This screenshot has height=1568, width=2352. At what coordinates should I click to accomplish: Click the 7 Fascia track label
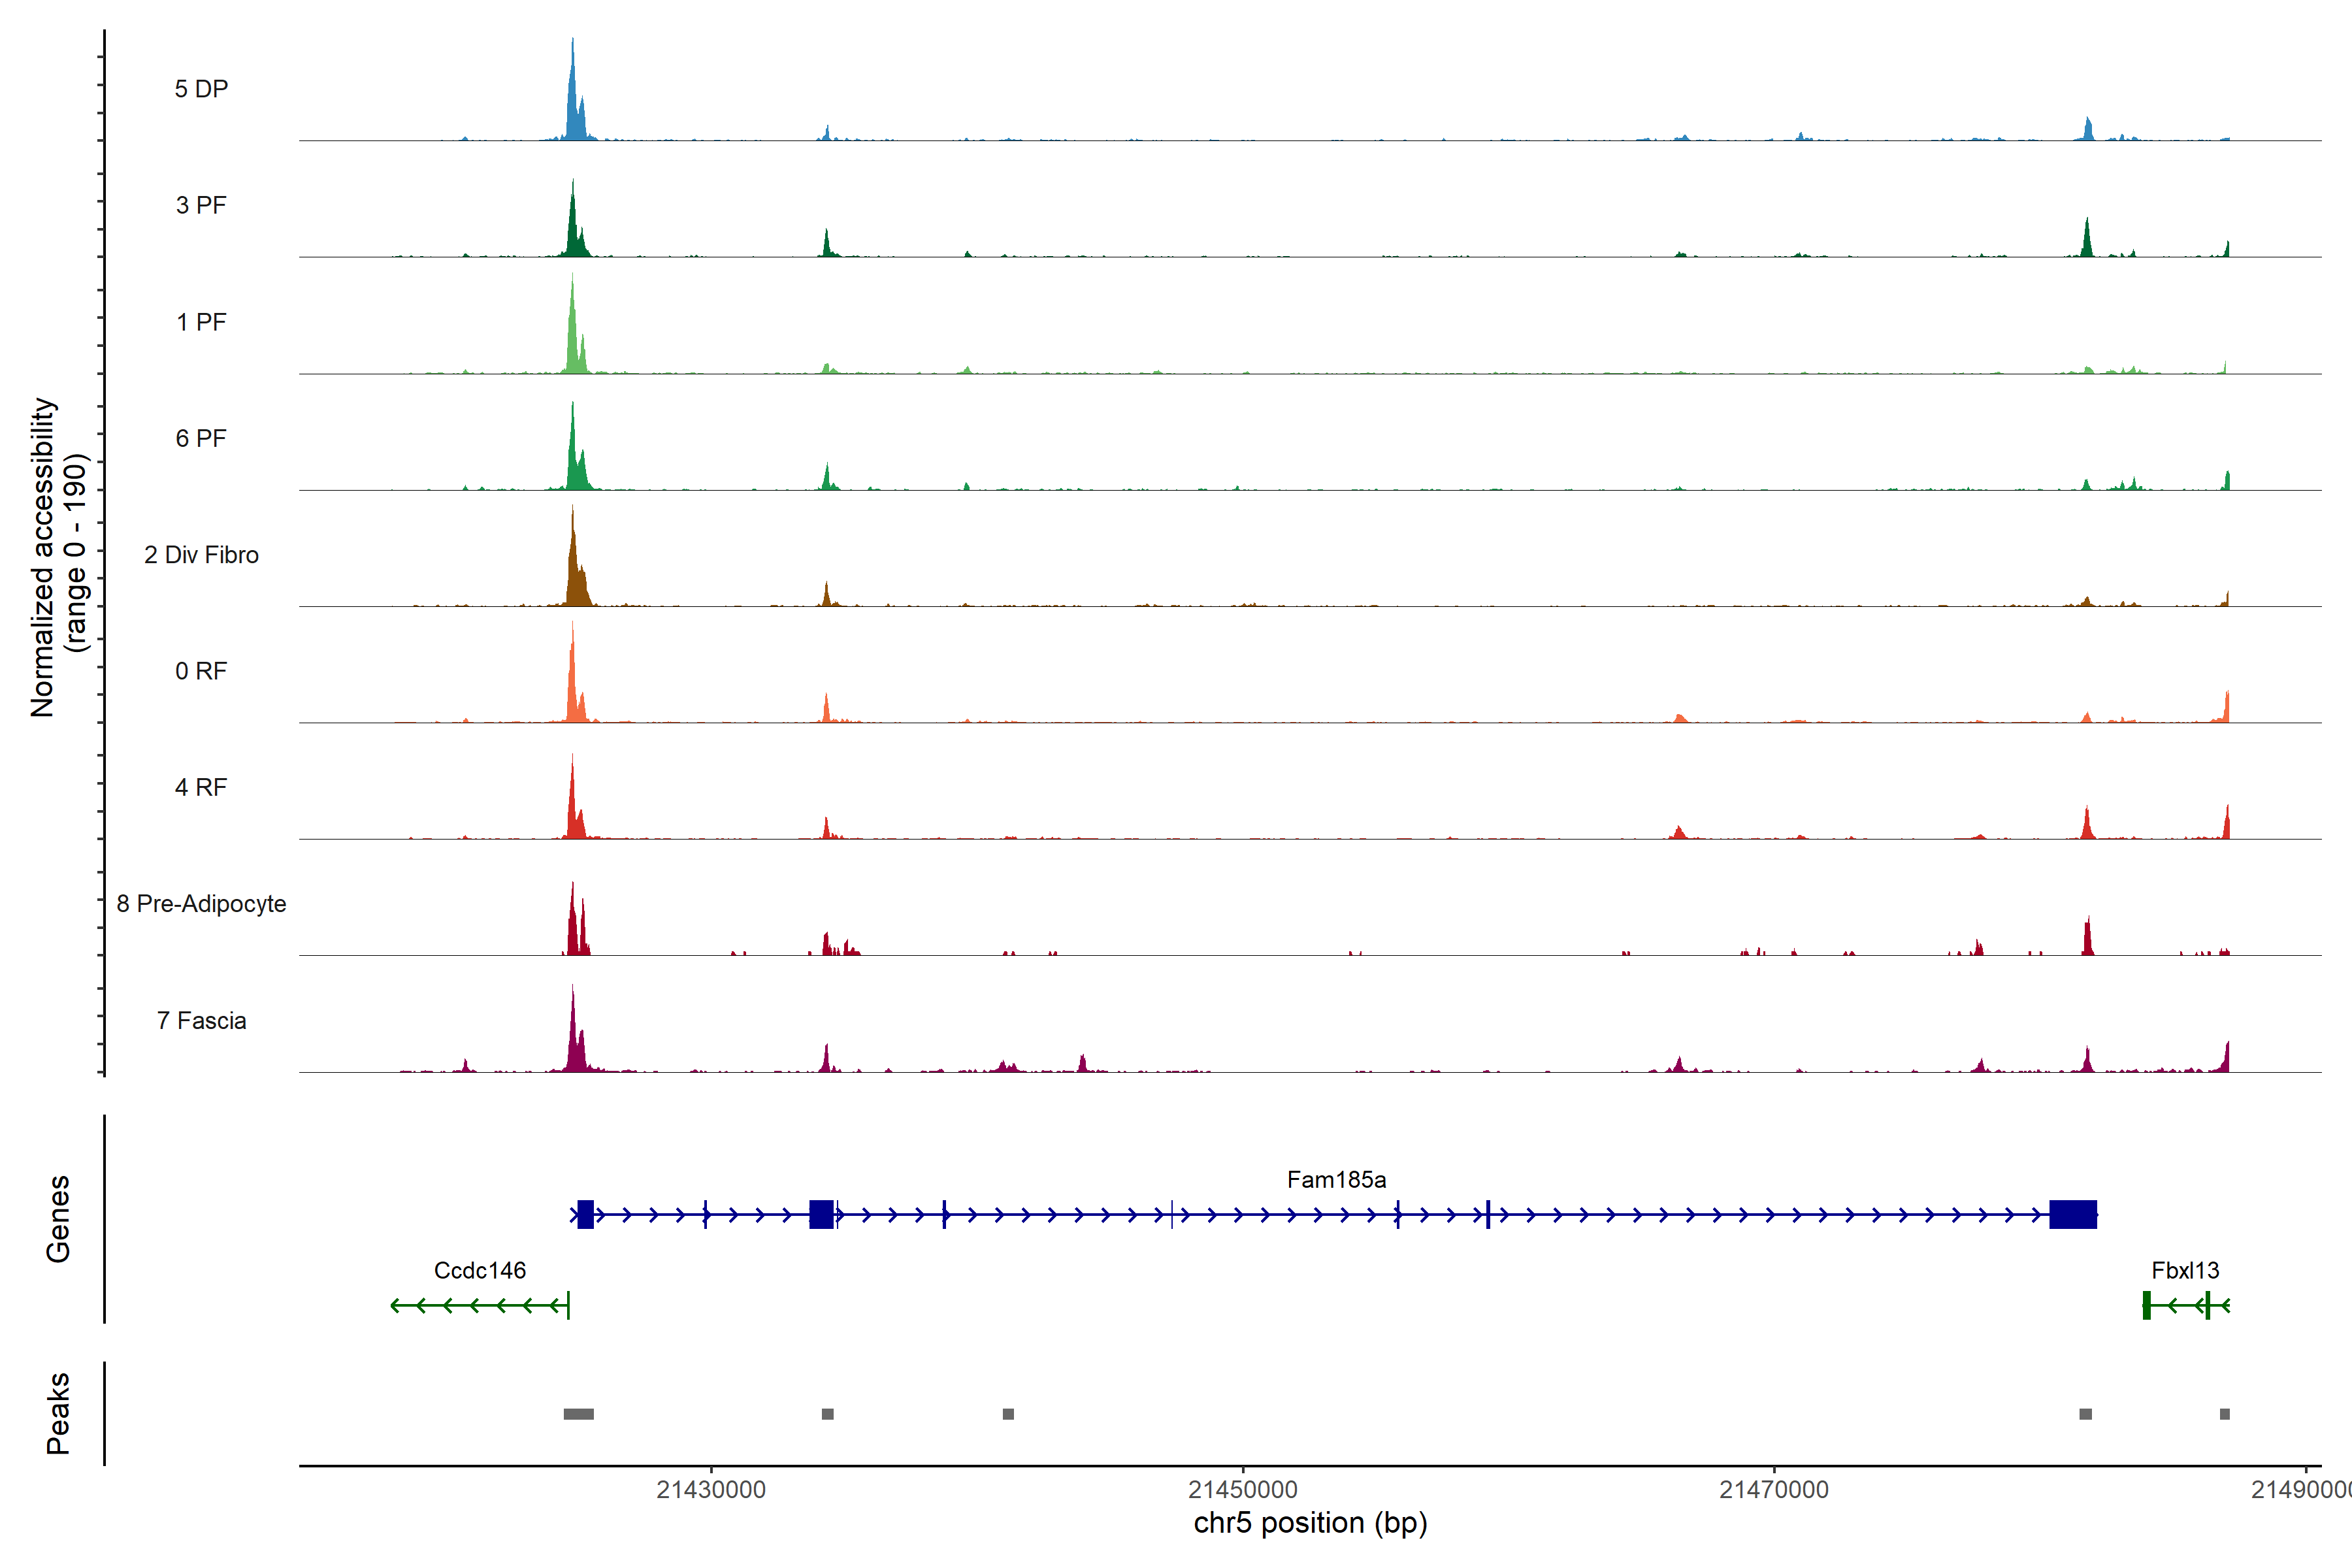click(x=201, y=1021)
